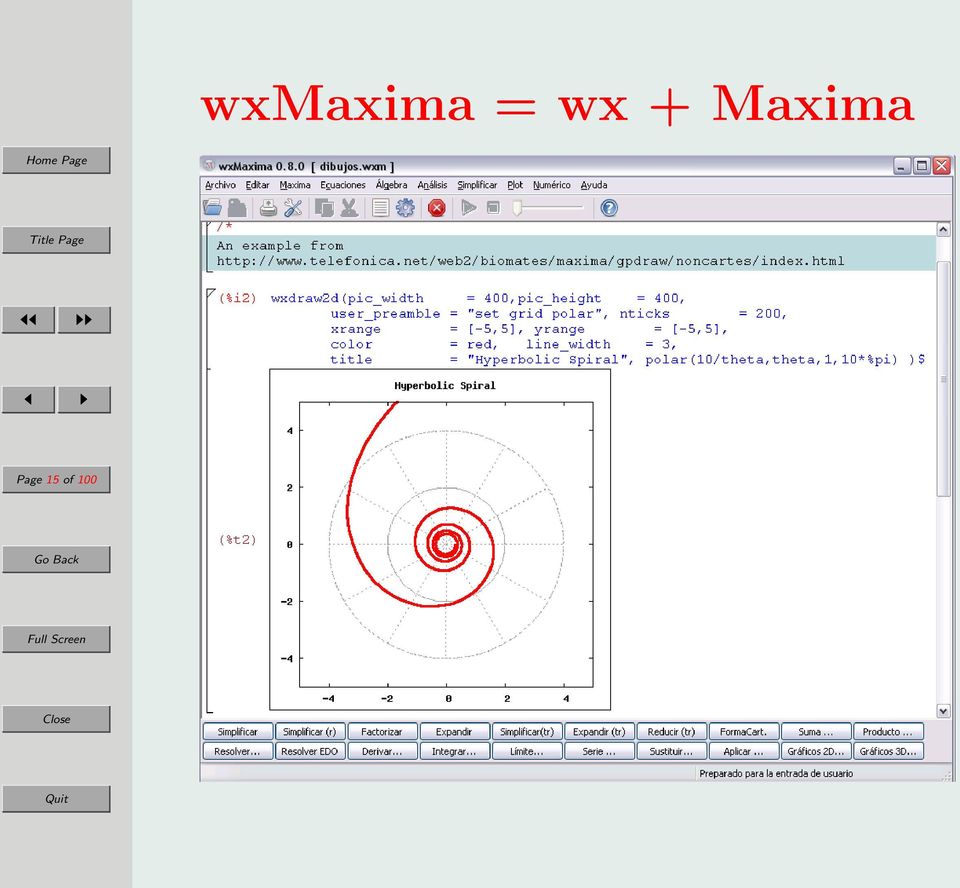960x888 pixels.
Task: Open the Editar menu
Action: pyautogui.click(x=257, y=185)
